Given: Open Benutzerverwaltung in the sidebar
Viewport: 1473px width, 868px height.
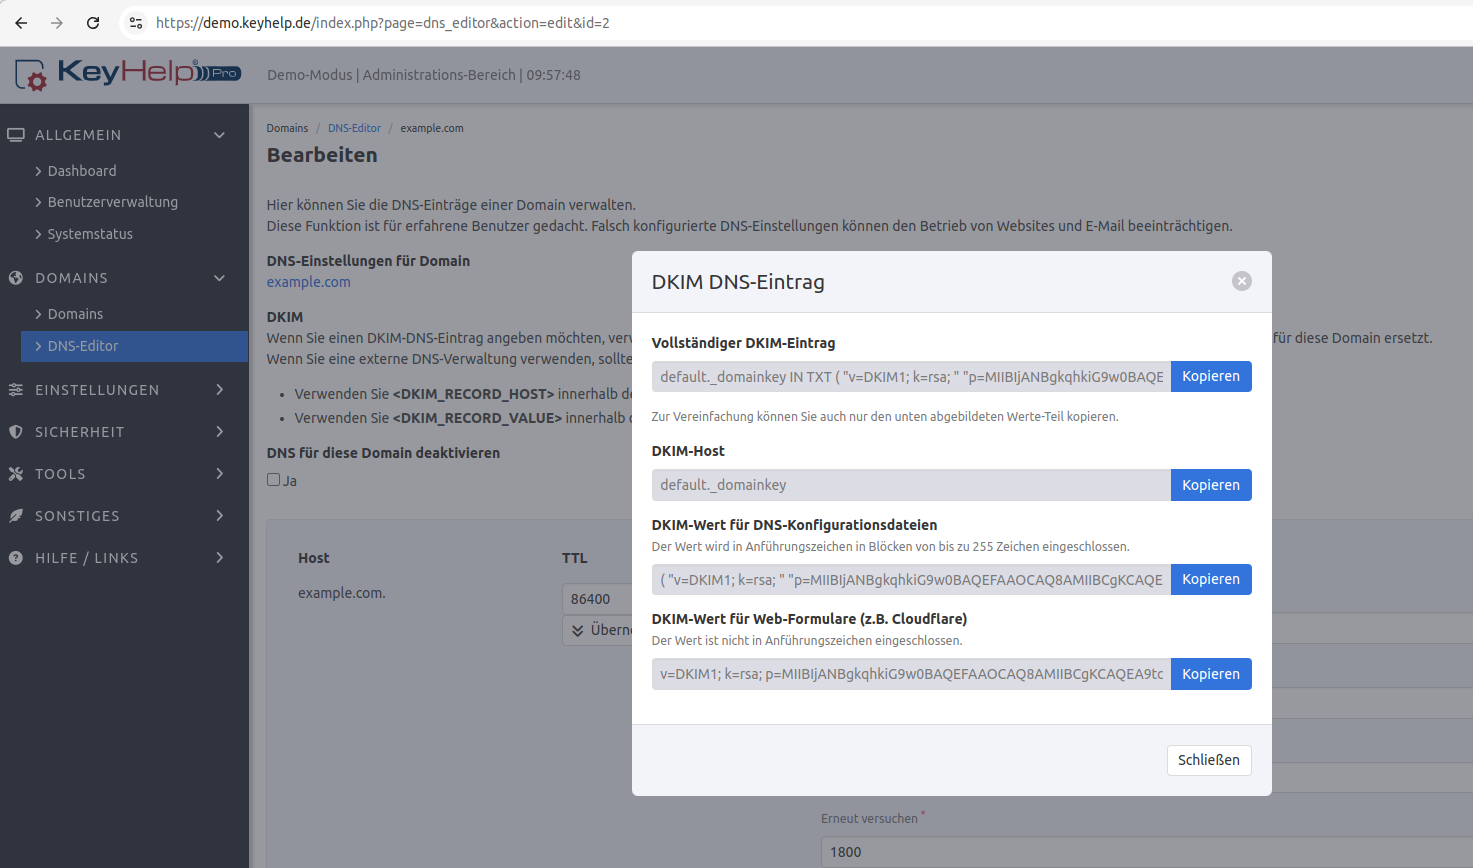Looking at the screenshot, I should (112, 202).
